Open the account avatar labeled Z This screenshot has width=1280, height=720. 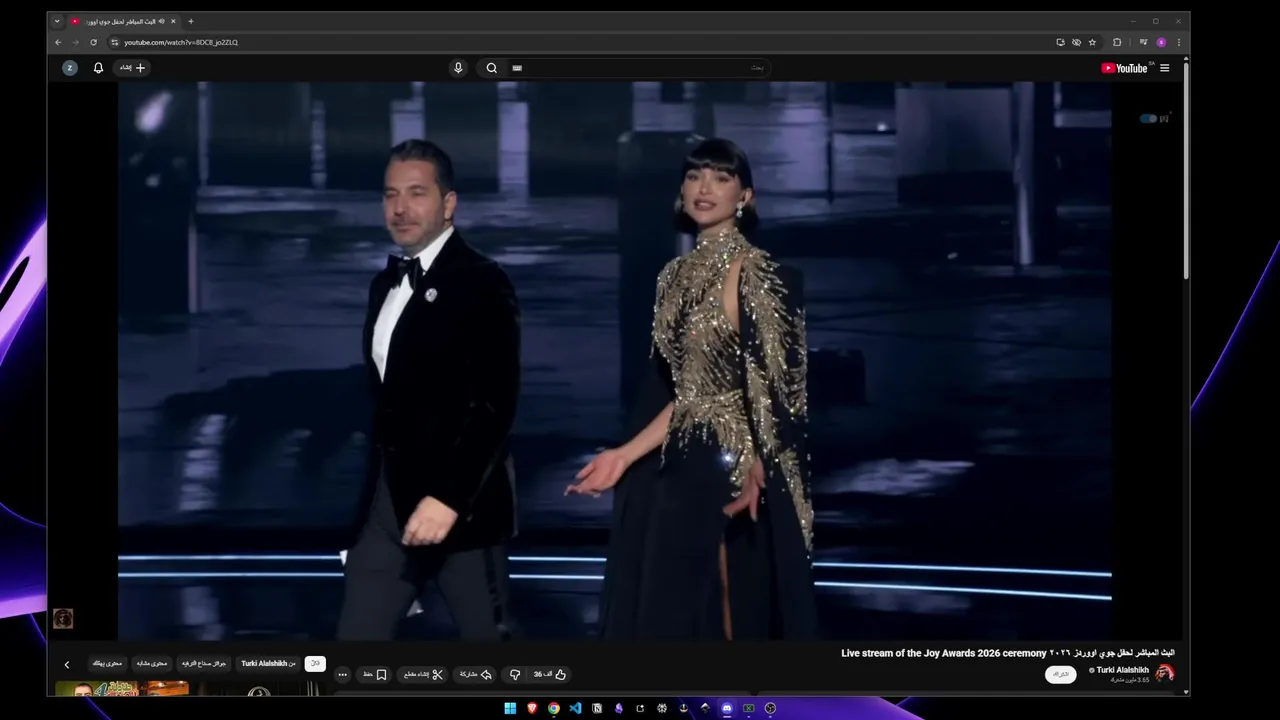tap(69, 68)
